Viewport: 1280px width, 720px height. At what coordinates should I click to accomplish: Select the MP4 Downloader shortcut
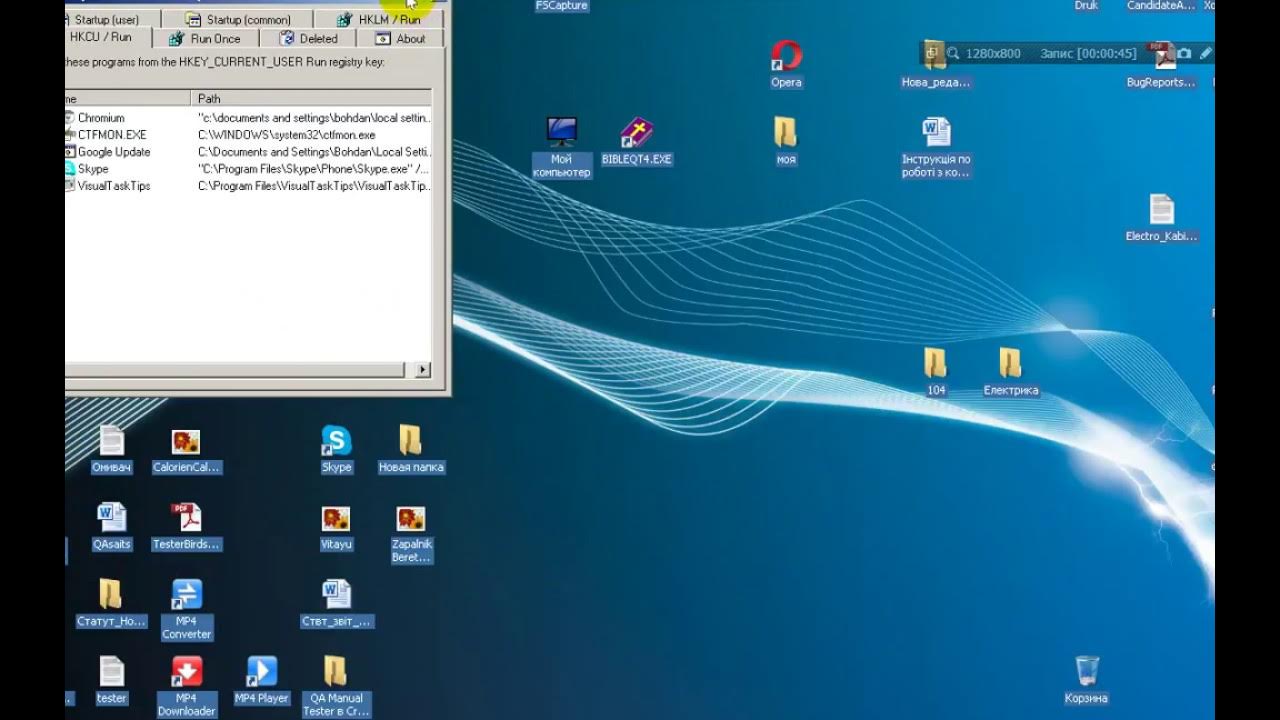pyautogui.click(x=186, y=686)
